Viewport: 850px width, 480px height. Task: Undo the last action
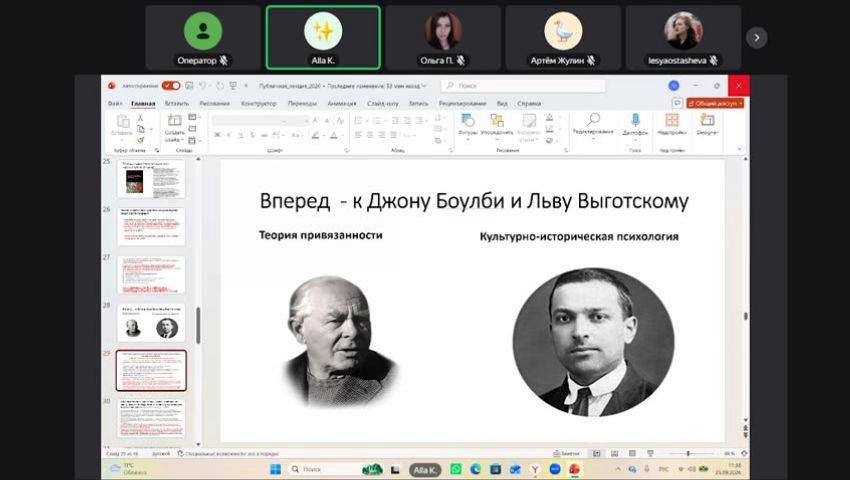click(x=202, y=86)
